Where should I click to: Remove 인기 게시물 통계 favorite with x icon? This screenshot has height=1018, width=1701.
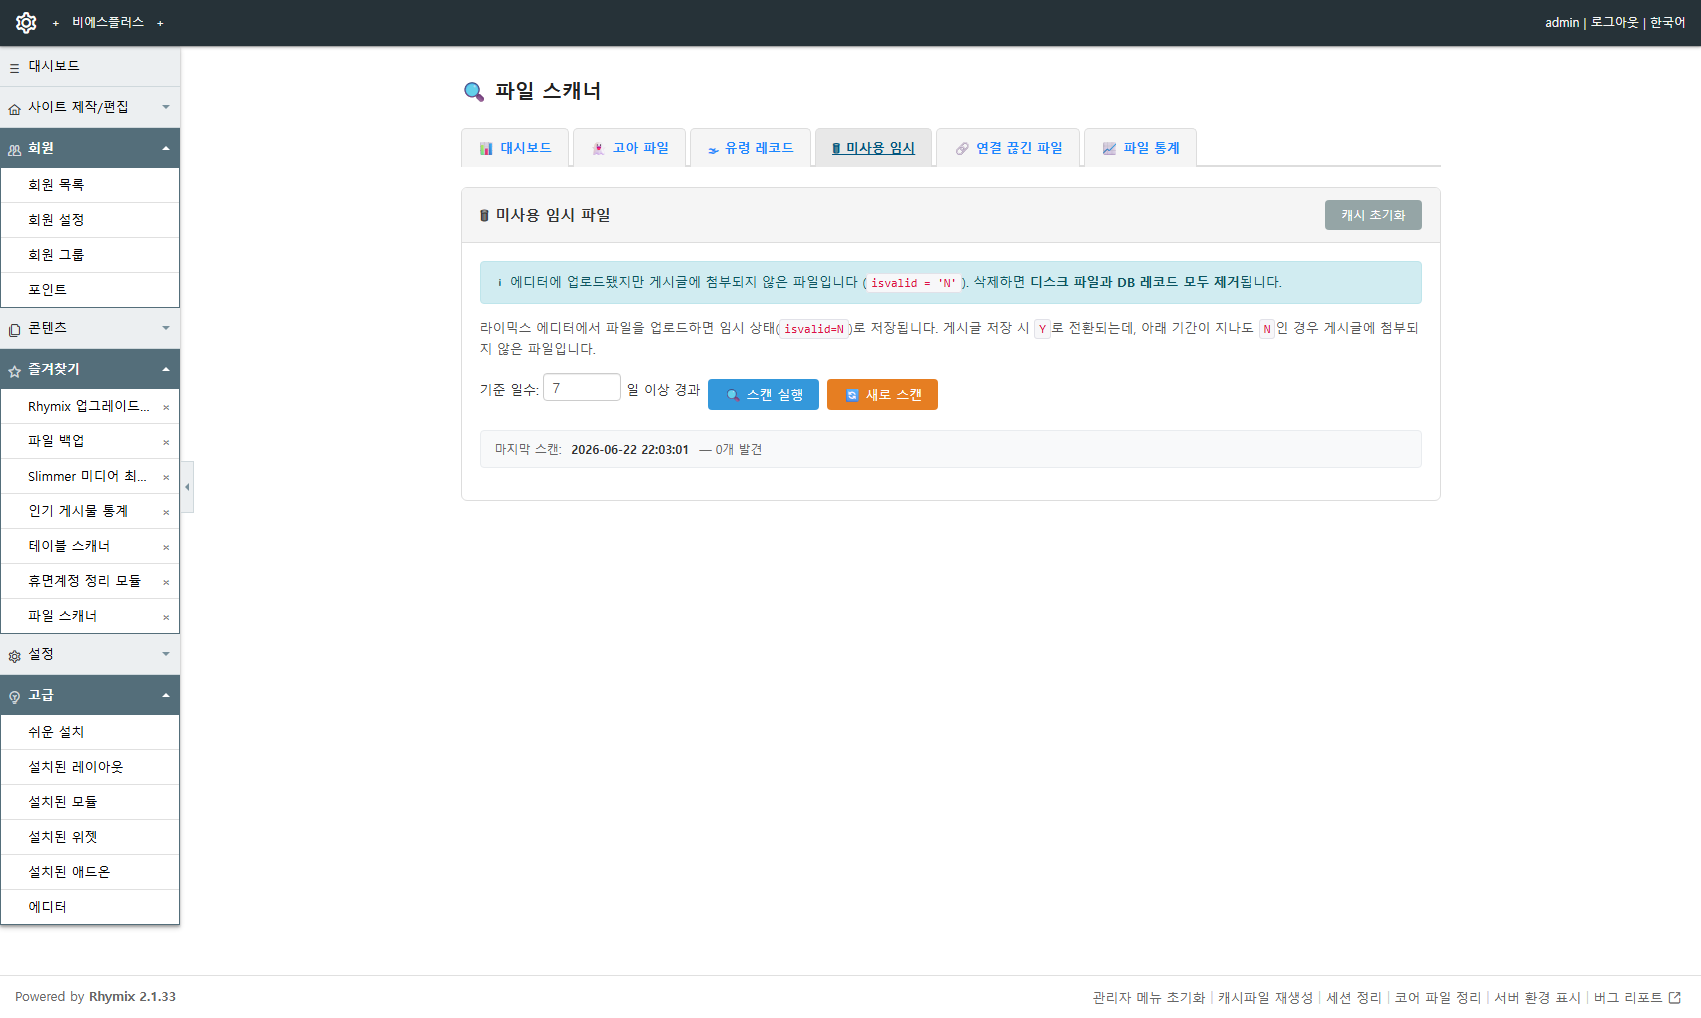click(166, 512)
